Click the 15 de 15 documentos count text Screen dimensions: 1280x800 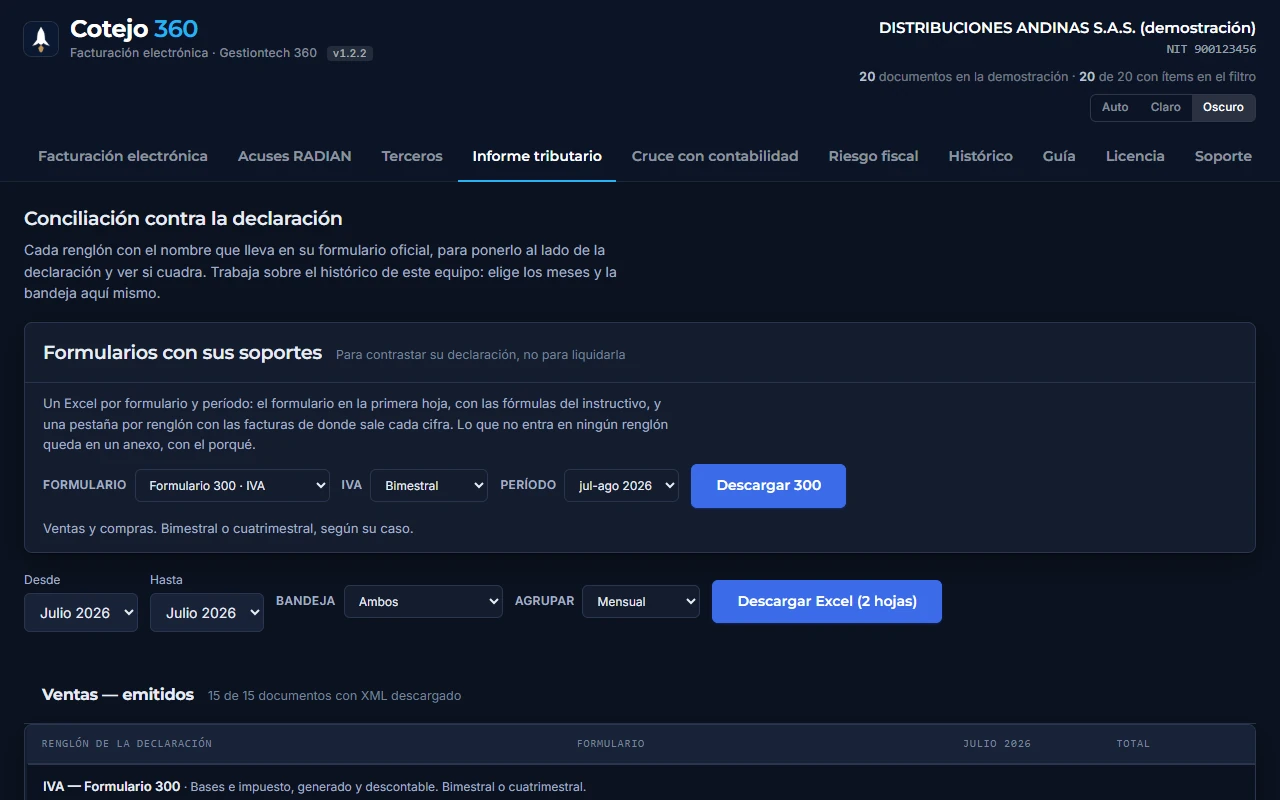tap(334, 695)
